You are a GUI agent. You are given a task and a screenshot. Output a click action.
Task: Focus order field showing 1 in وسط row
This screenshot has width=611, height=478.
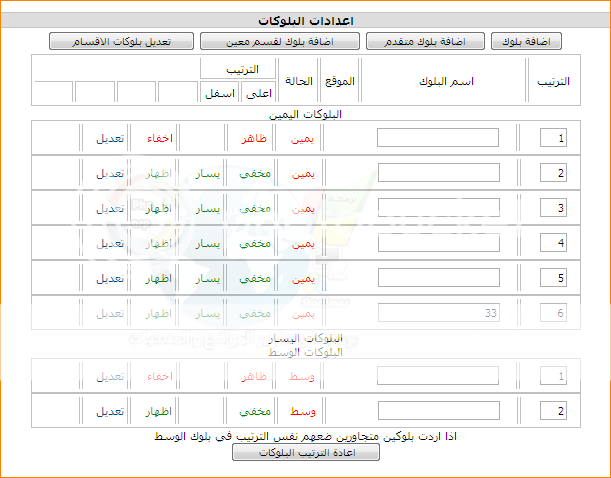tap(553, 376)
